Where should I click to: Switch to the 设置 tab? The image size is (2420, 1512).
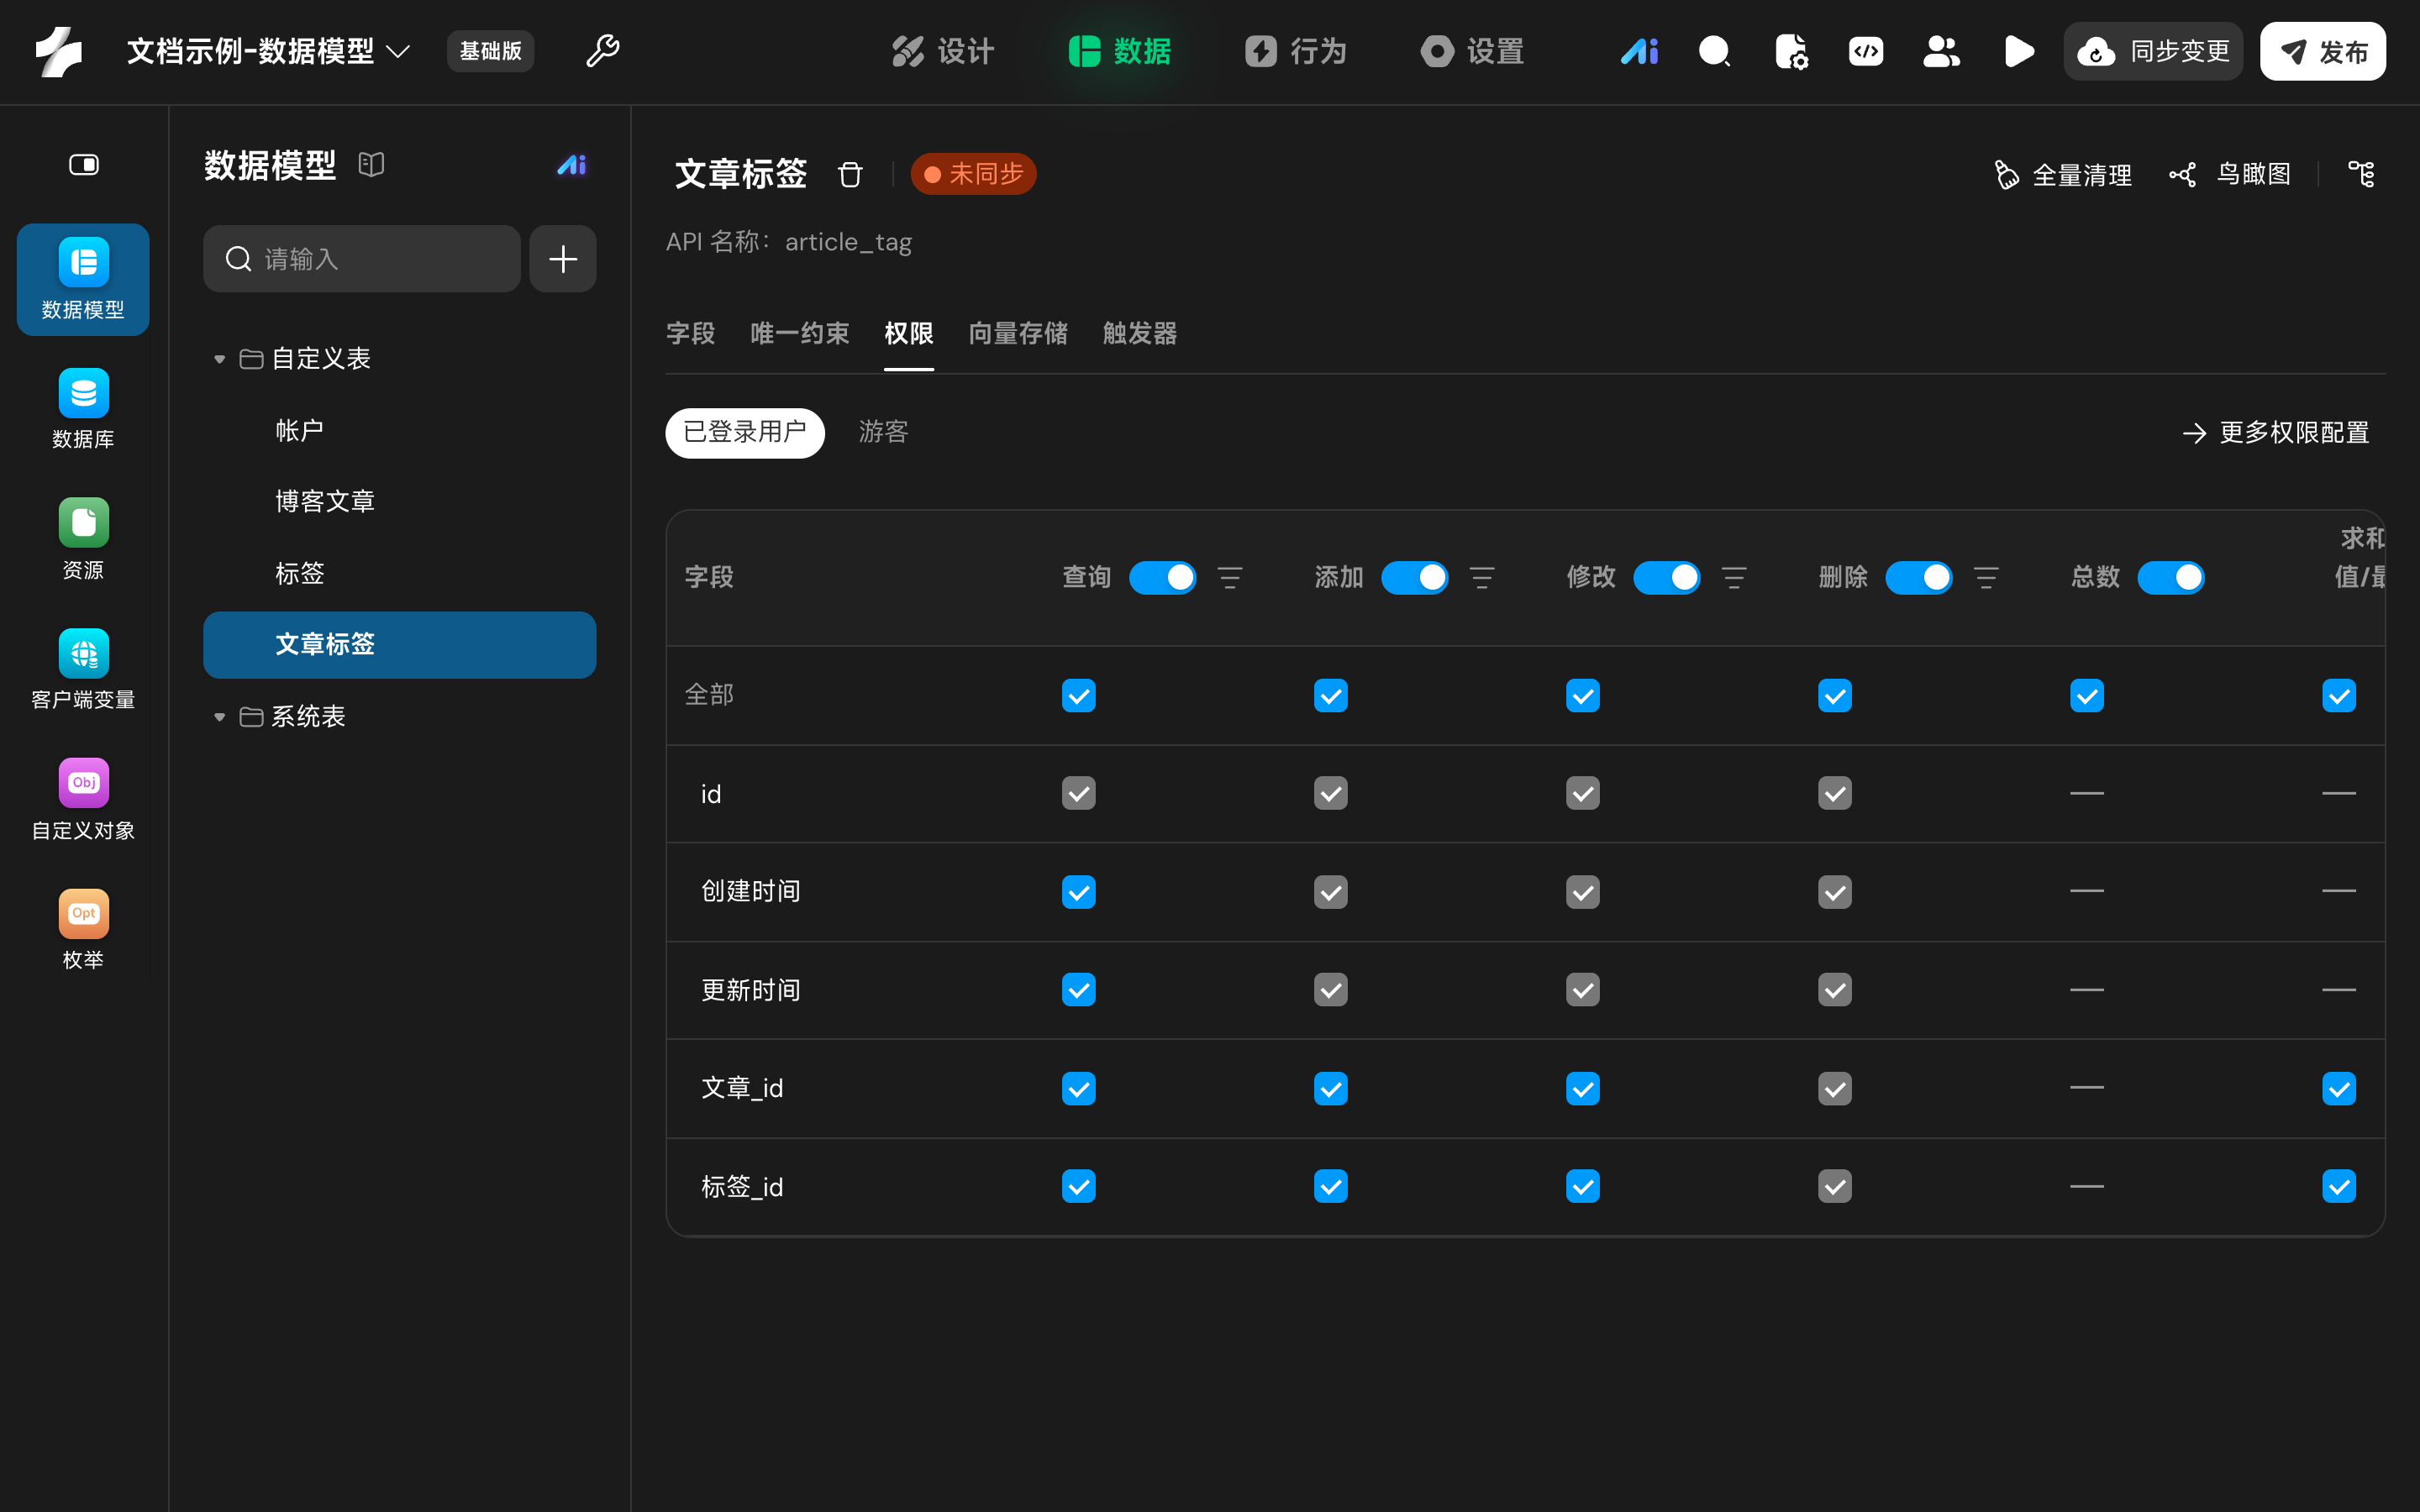pyautogui.click(x=1472, y=51)
